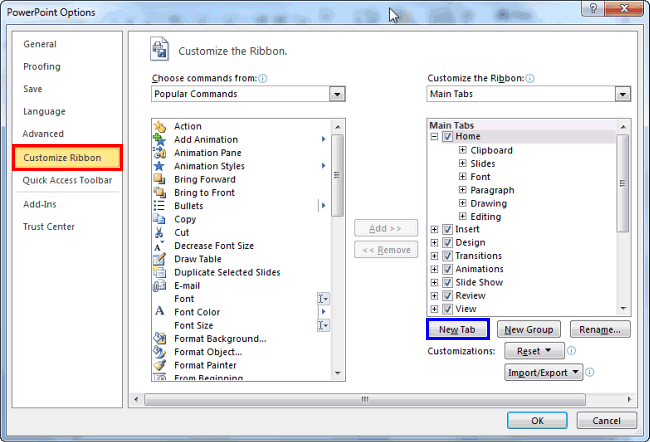Click the Customize the Ribbon header icon
Viewport: 650px width, 442px height.
pos(160,49)
